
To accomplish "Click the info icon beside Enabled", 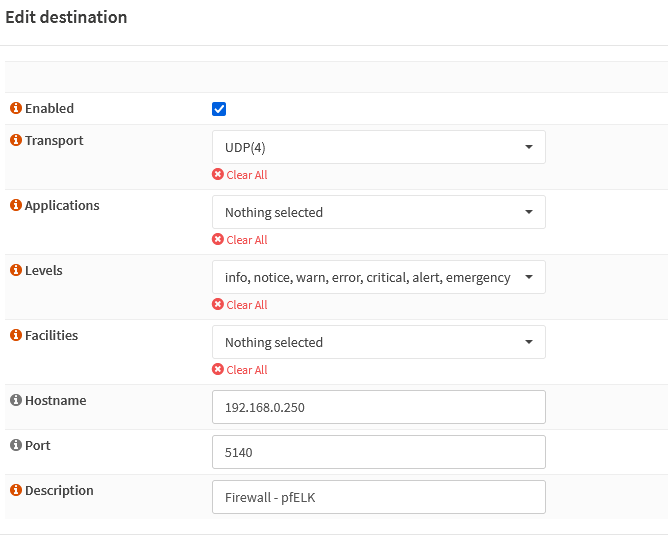I will pyautogui.click(x=16, y=108).
